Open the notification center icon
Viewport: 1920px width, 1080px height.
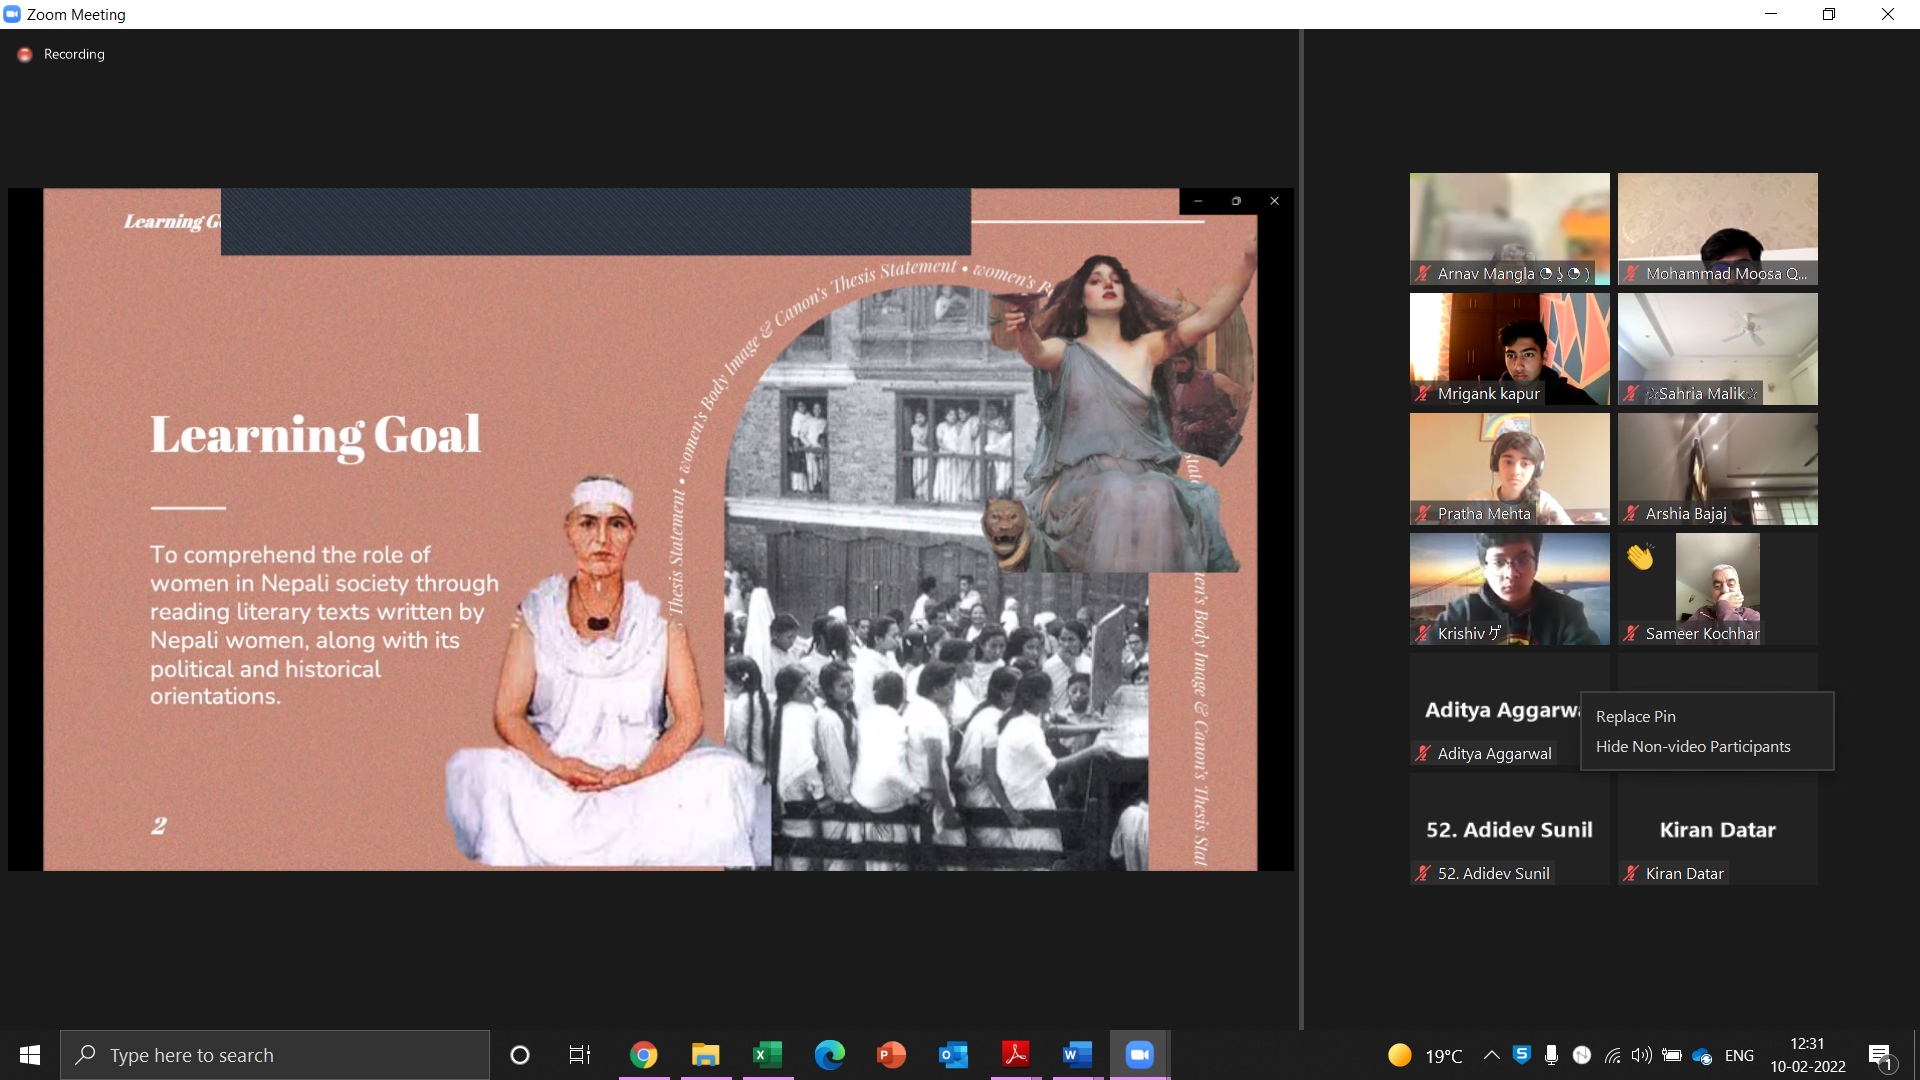1881,1056
